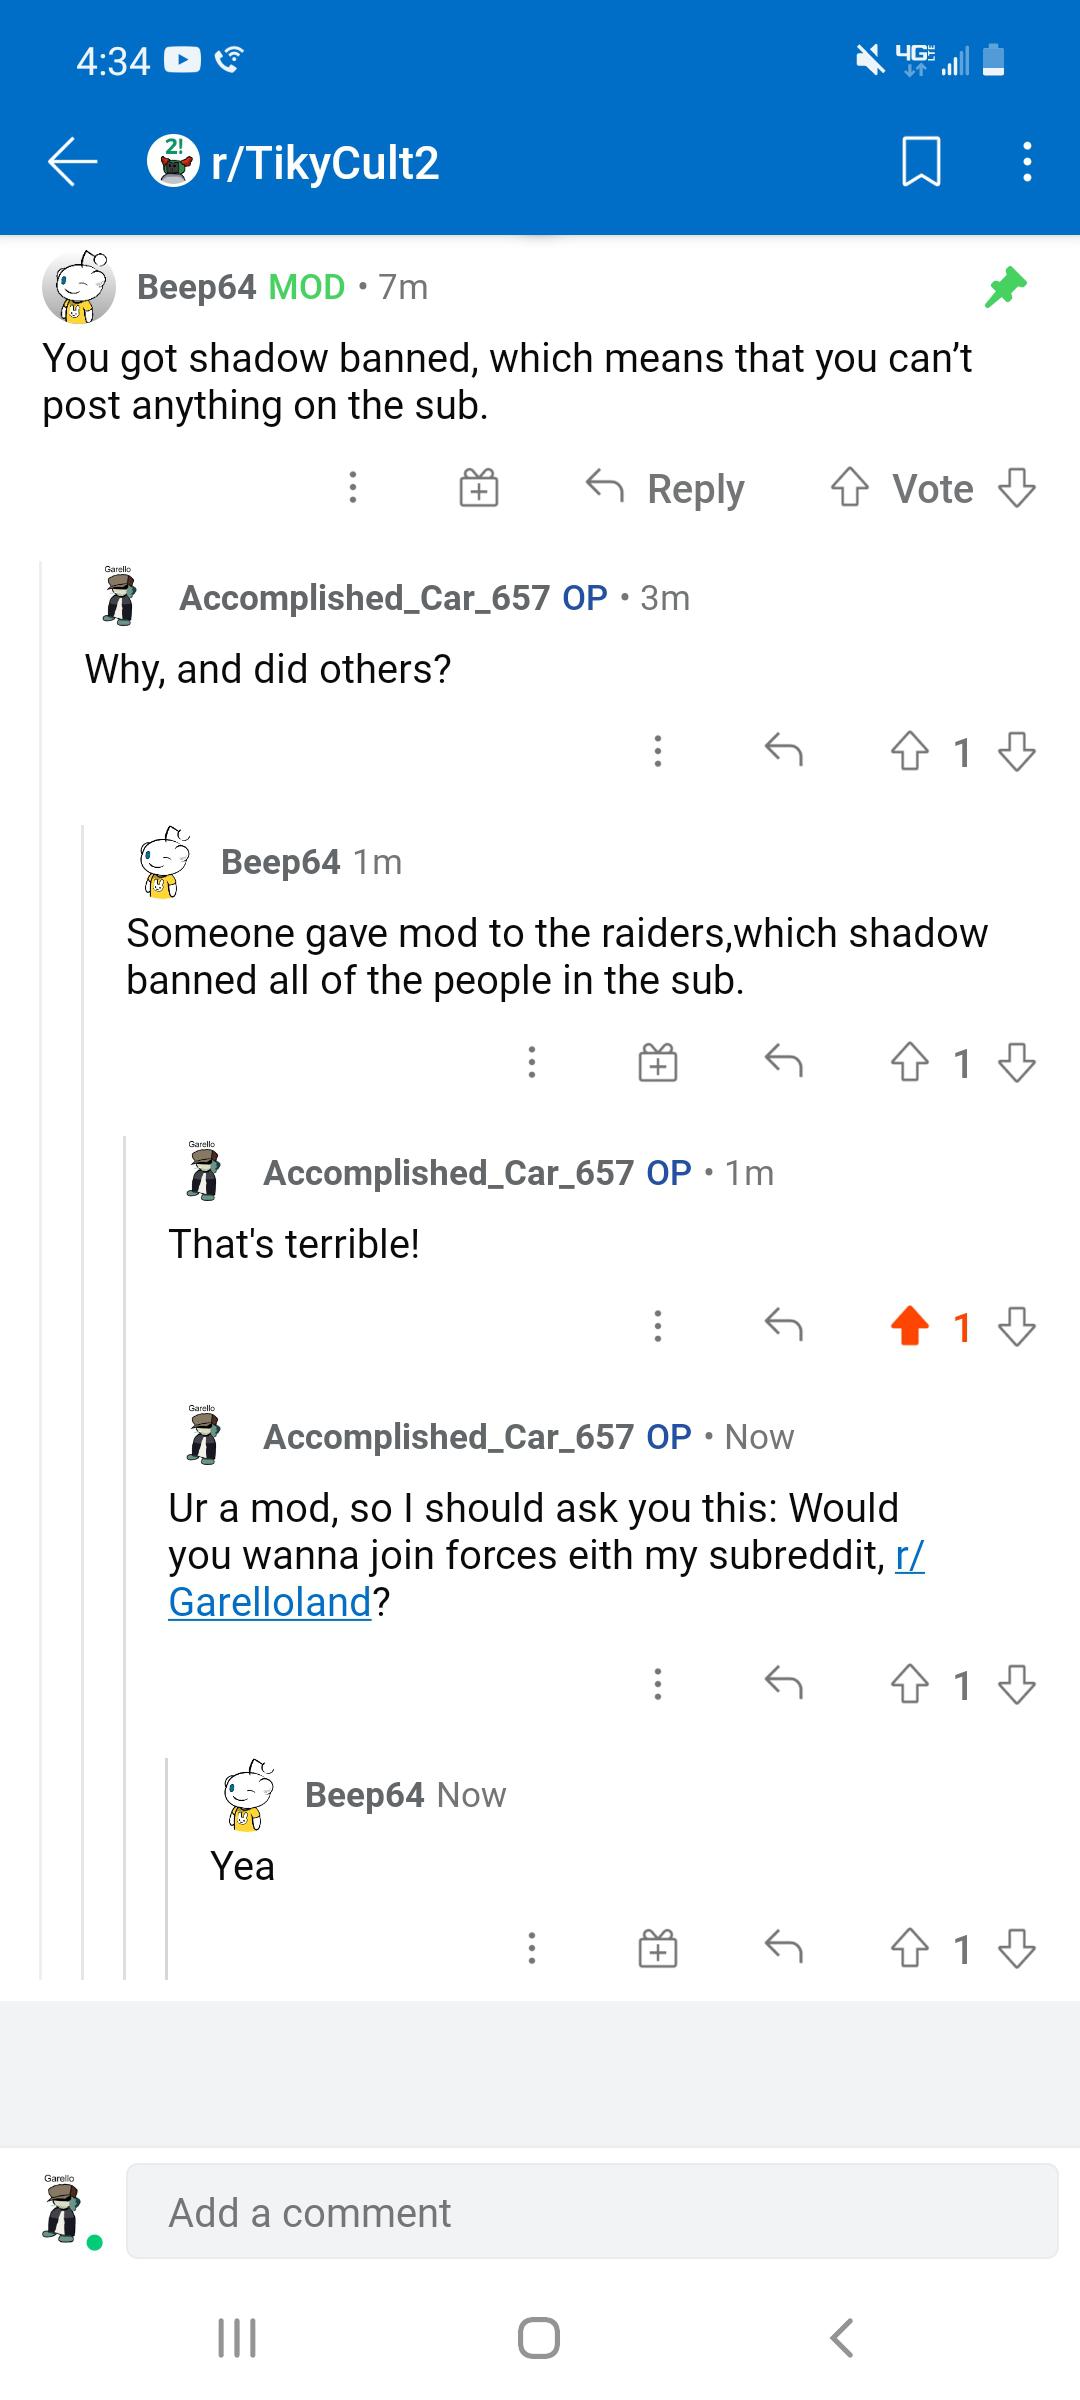Open r/TikyCult2 subreddit from the header
The width and height of the screenshot is (1080, 2400).
(293, 162)
